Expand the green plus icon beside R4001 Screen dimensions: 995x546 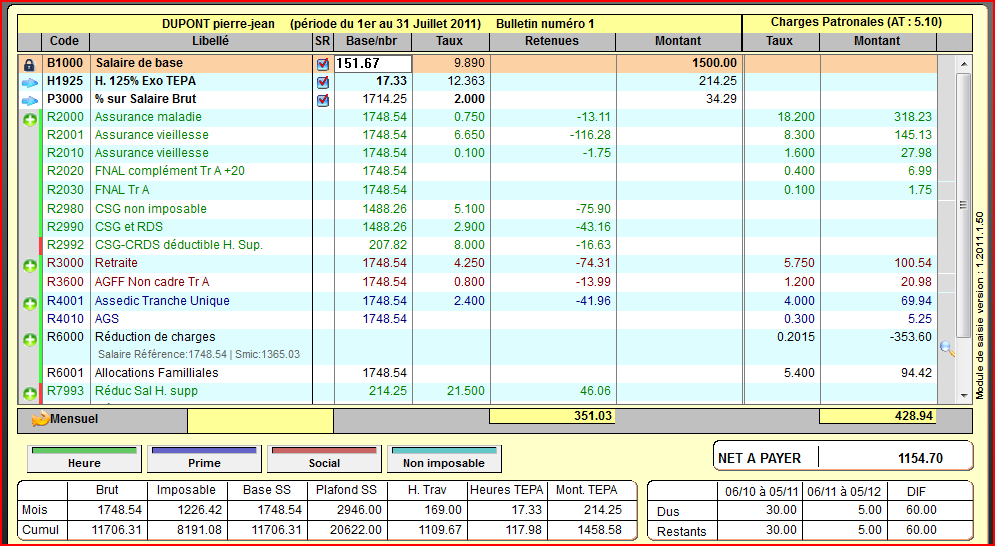point(30,303)
